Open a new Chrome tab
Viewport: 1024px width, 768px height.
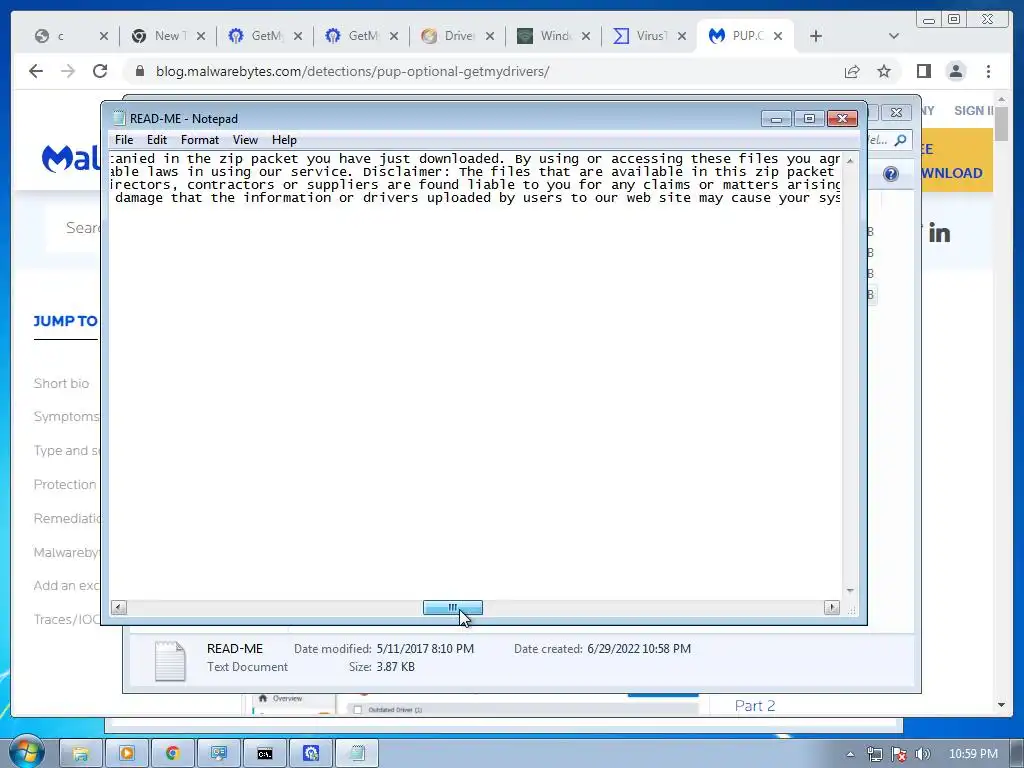(816, 36)
